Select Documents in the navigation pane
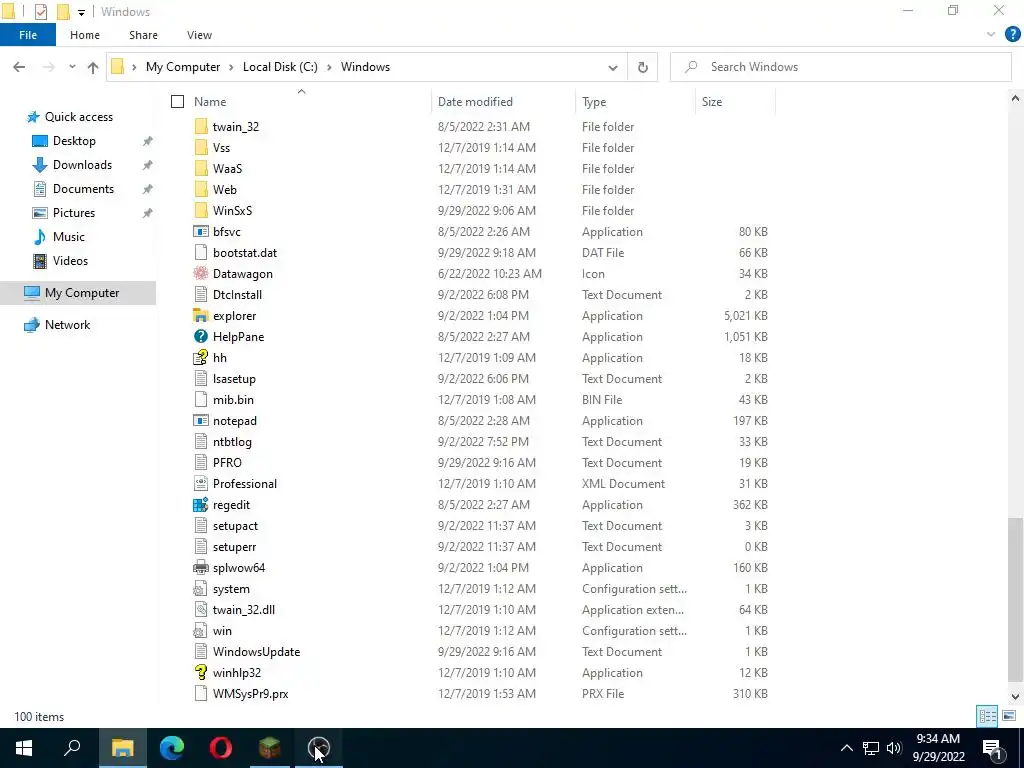 [83, 189]
